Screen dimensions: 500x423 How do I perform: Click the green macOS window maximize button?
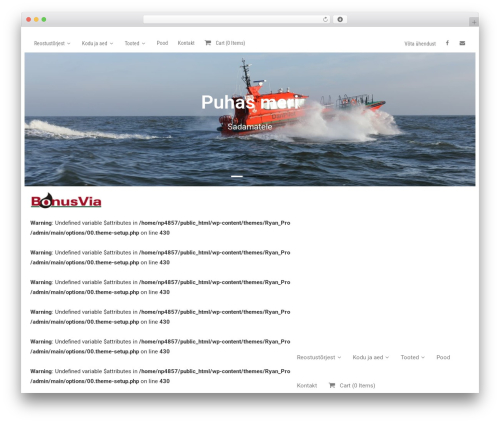(44, 19)
